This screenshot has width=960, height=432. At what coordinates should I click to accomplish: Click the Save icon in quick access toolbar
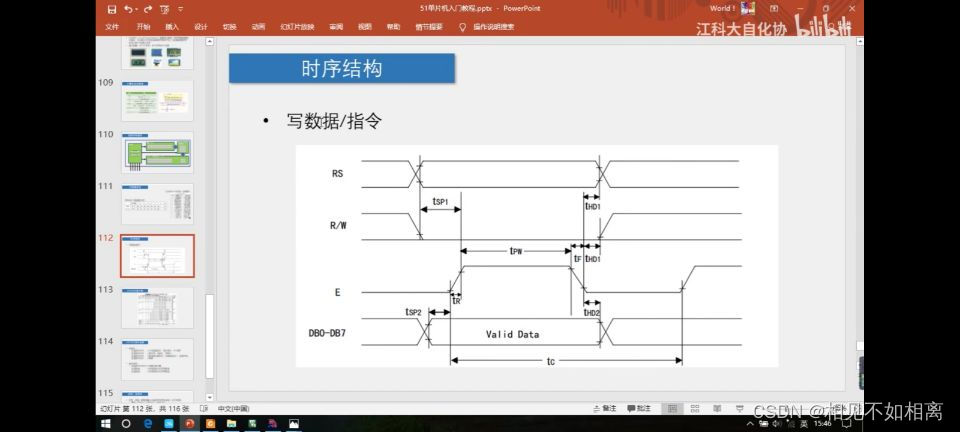point(111,9)
